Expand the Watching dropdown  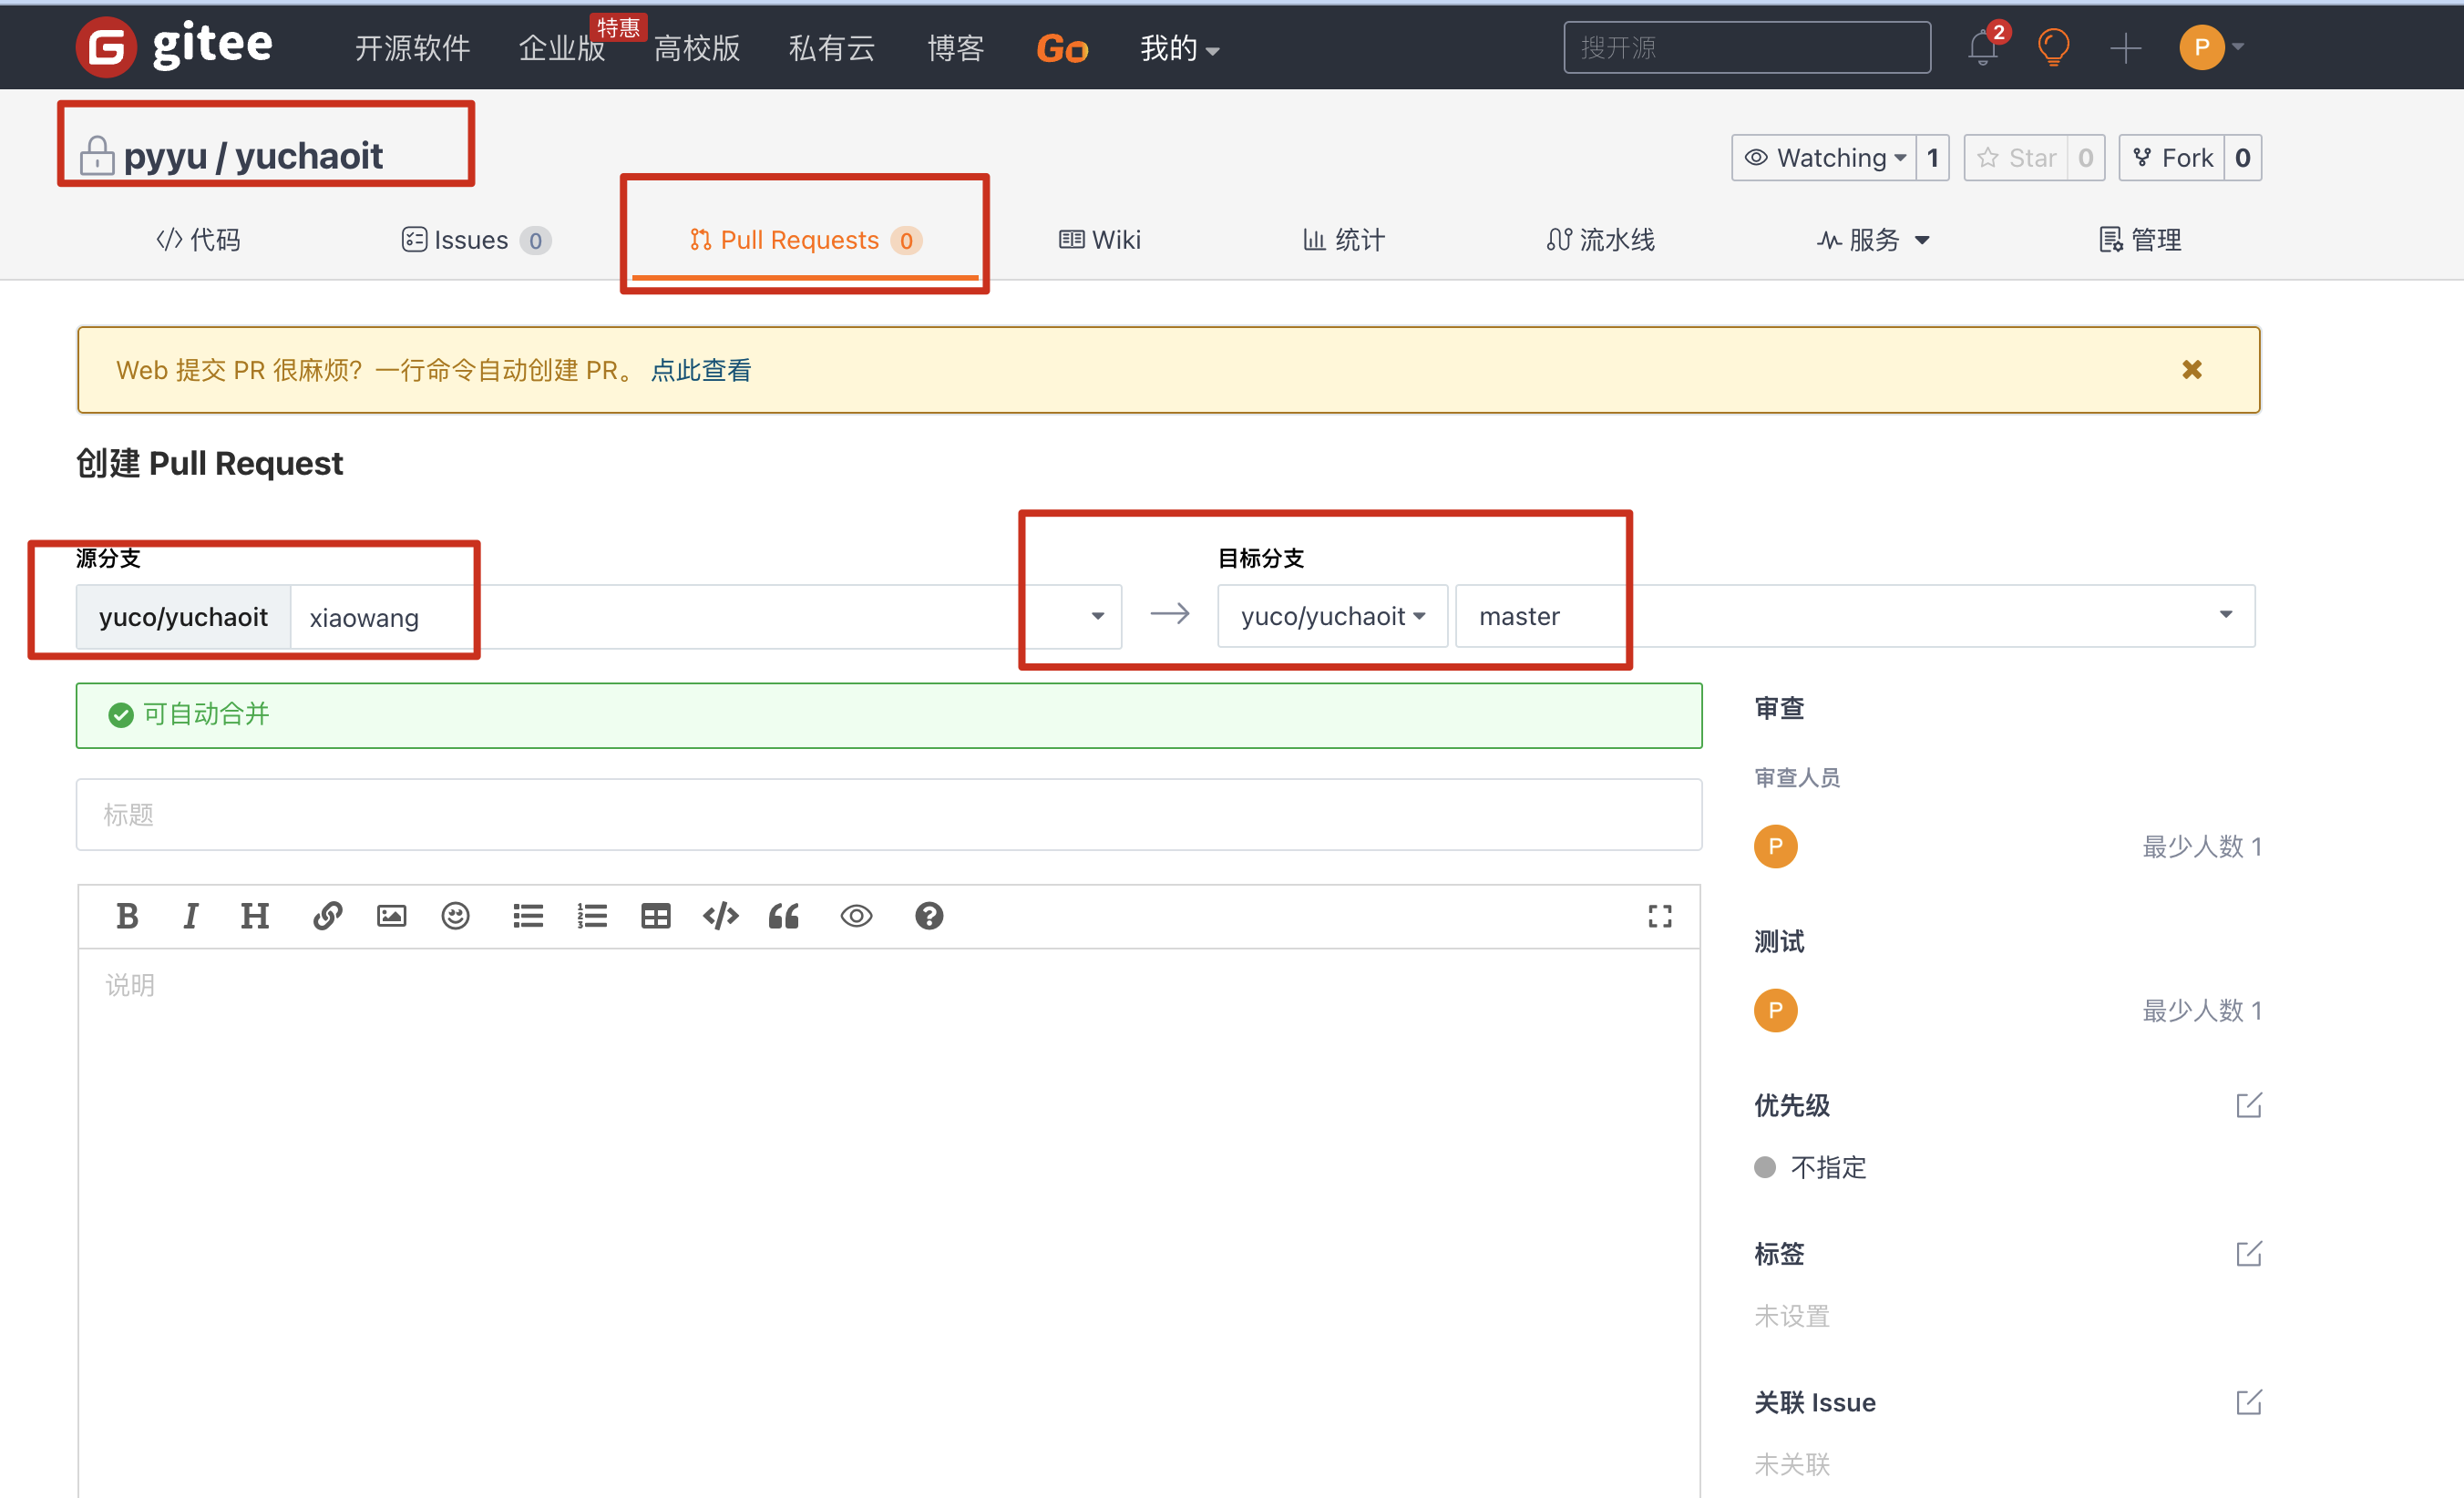pyautogui.click(x=1825, y=158)
